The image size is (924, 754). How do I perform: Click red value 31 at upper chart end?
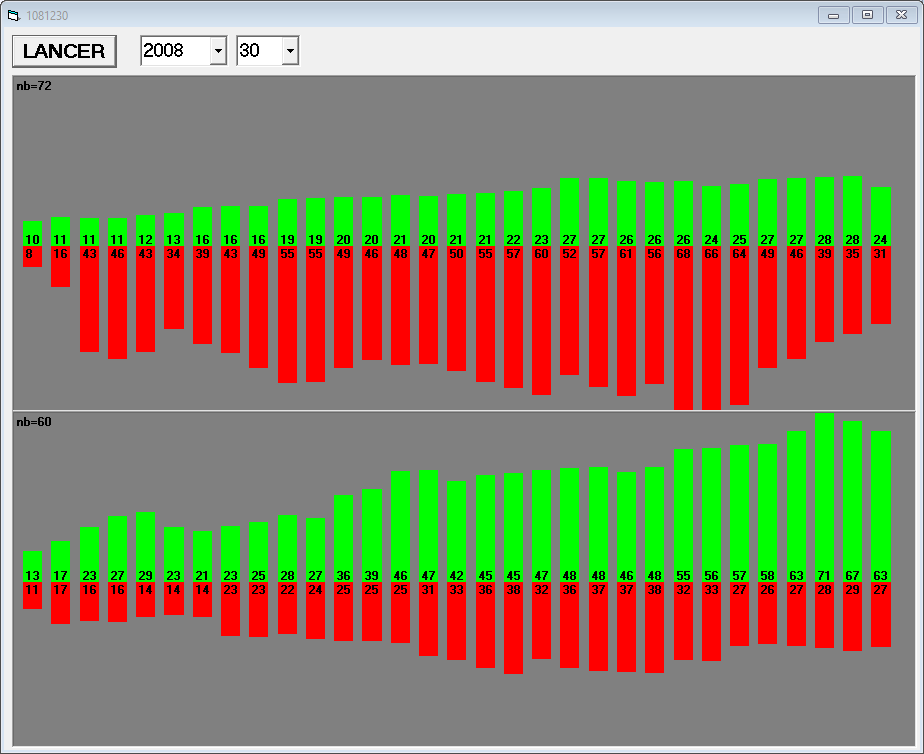880,254
